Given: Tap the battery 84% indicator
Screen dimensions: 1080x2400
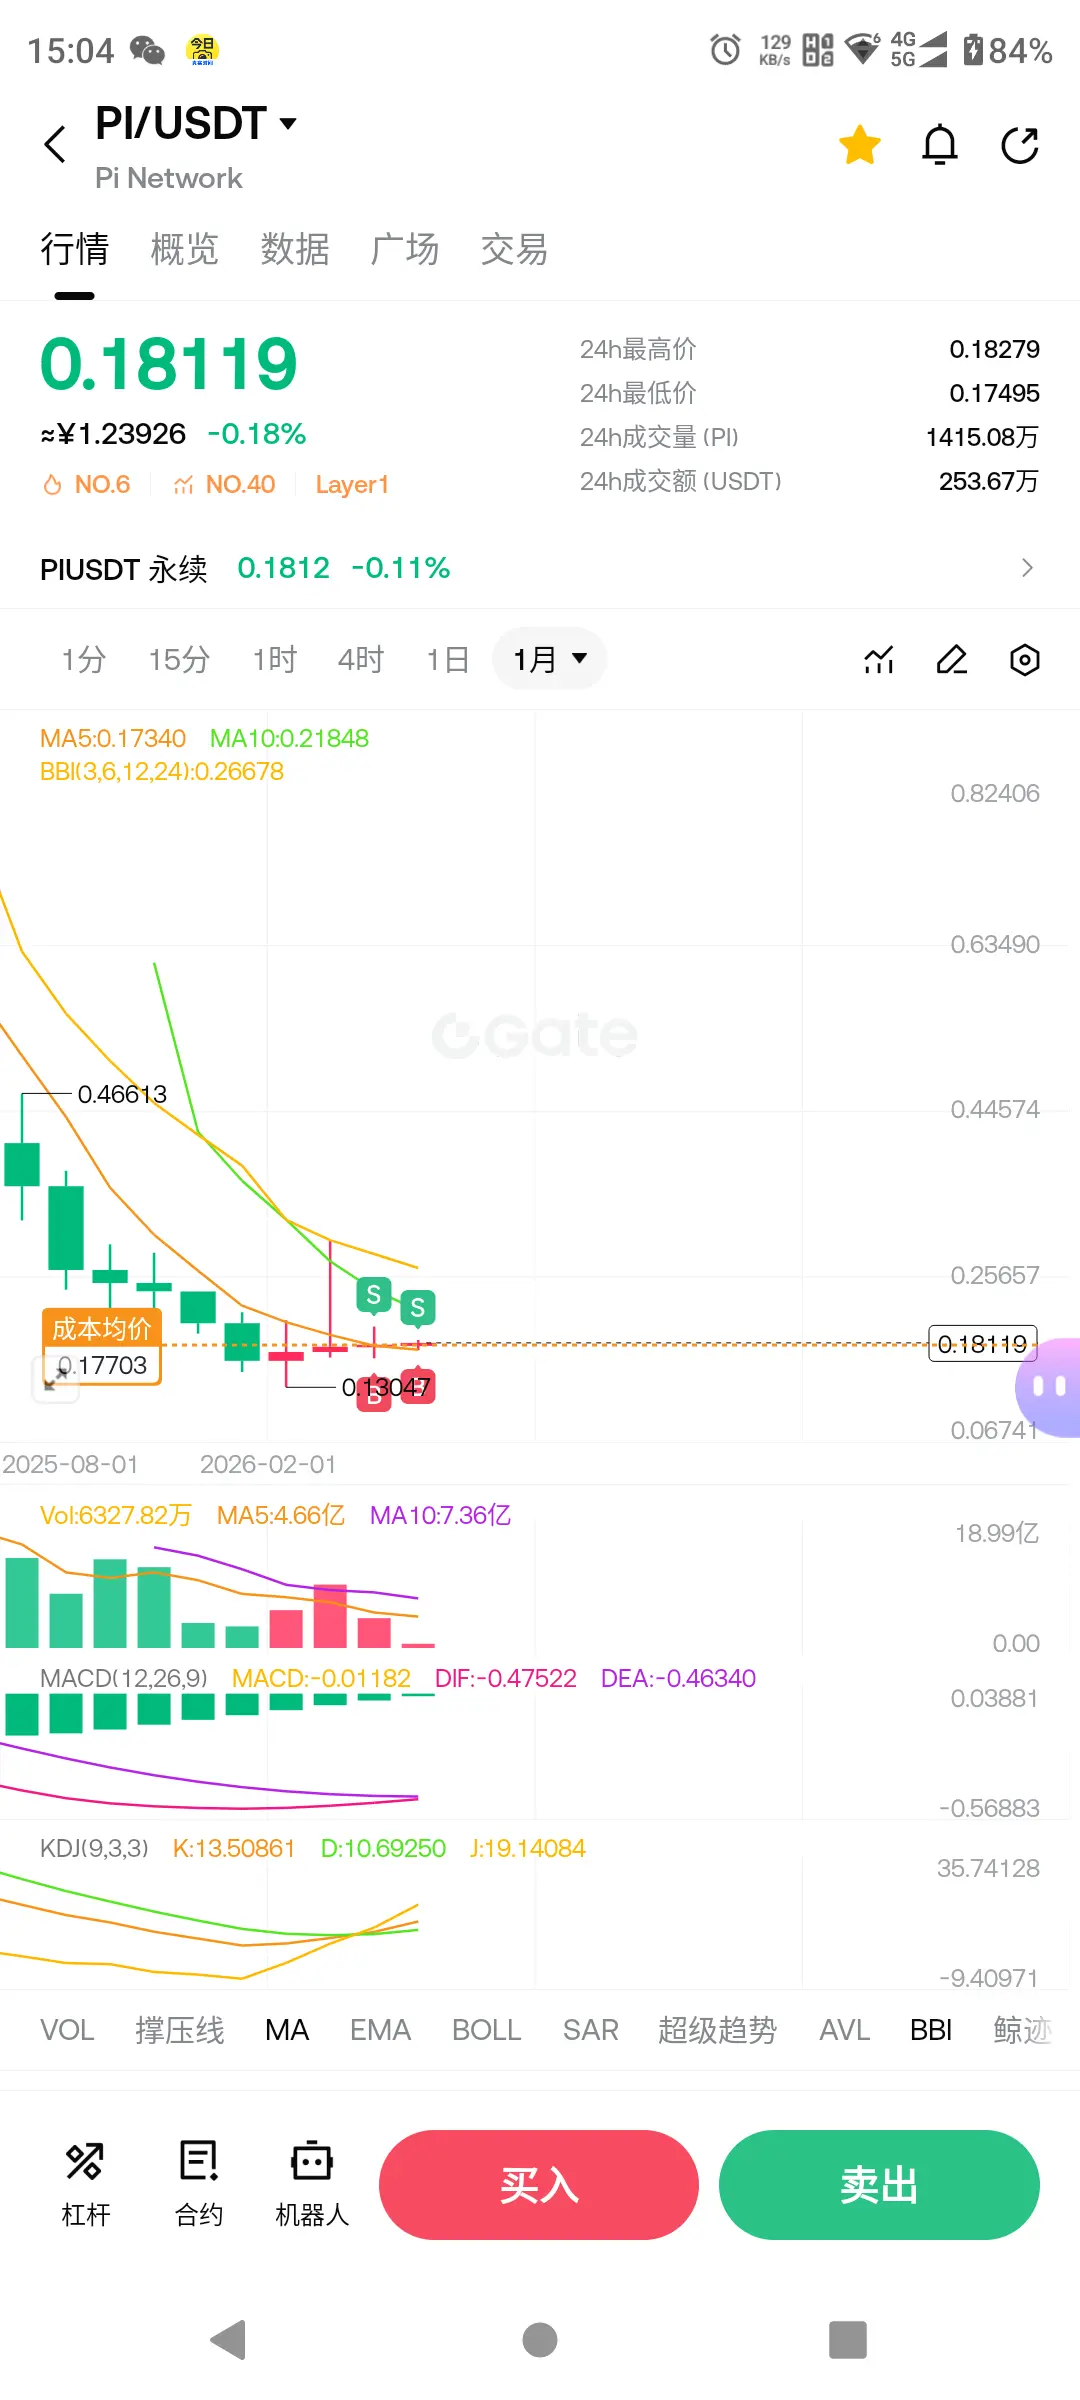Looking at the screenshot, I should (x=1008, y=50).
